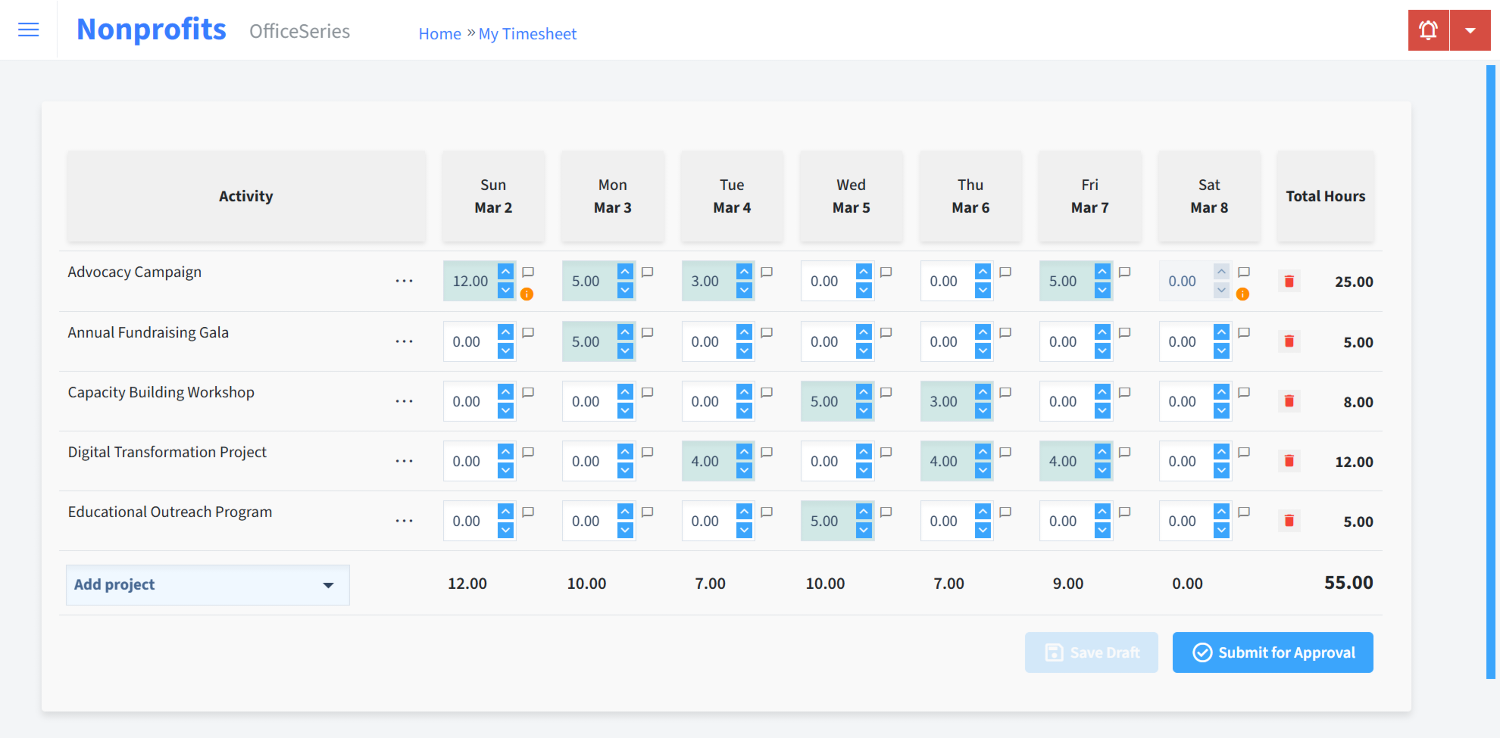Open the notification bell alerts
This screenshot has height=738, width=1500.
pos(1427,30)
